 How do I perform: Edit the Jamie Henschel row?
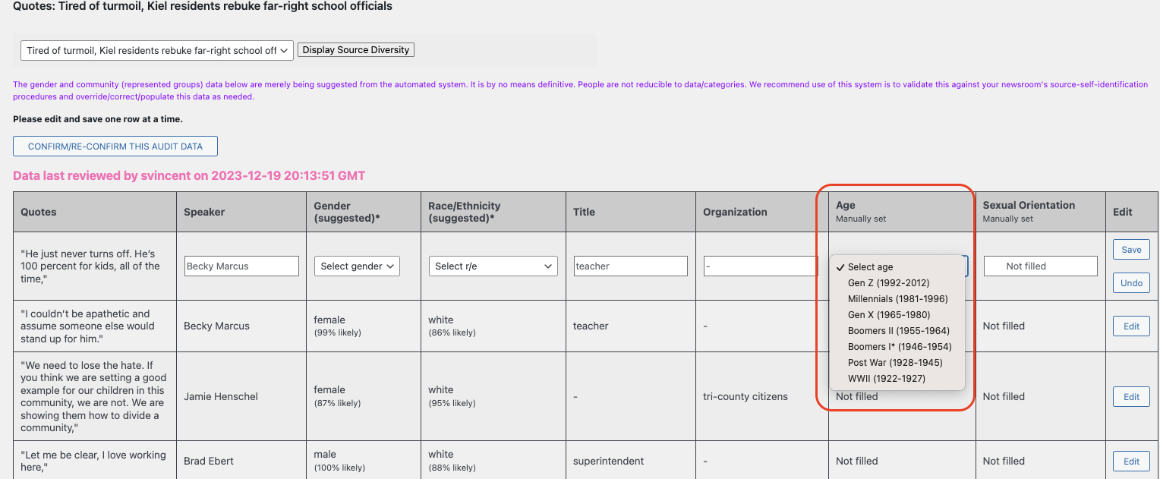(x=1131, y=397)
